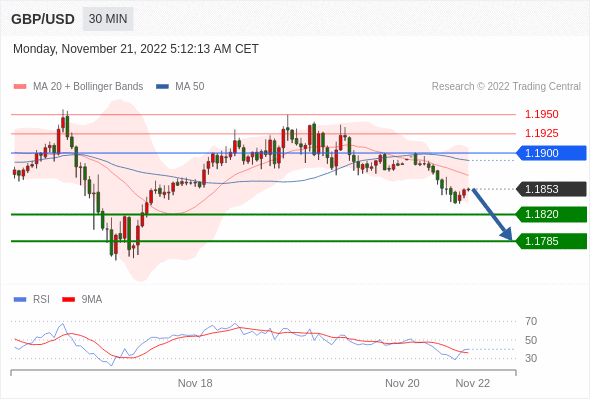The width and height of the screenshot is (590, 400).
Task: Click the RSI 50 level label
Action: [531, 340]
